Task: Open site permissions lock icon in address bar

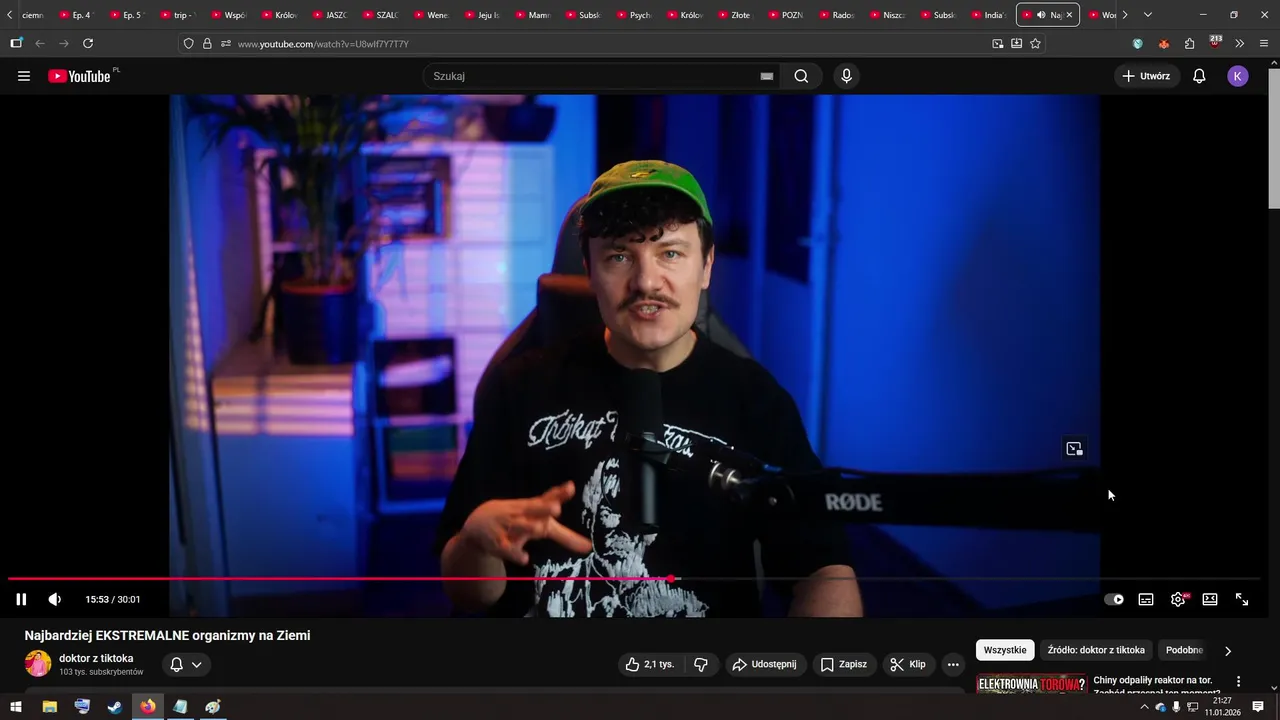Action: point(207,44)
